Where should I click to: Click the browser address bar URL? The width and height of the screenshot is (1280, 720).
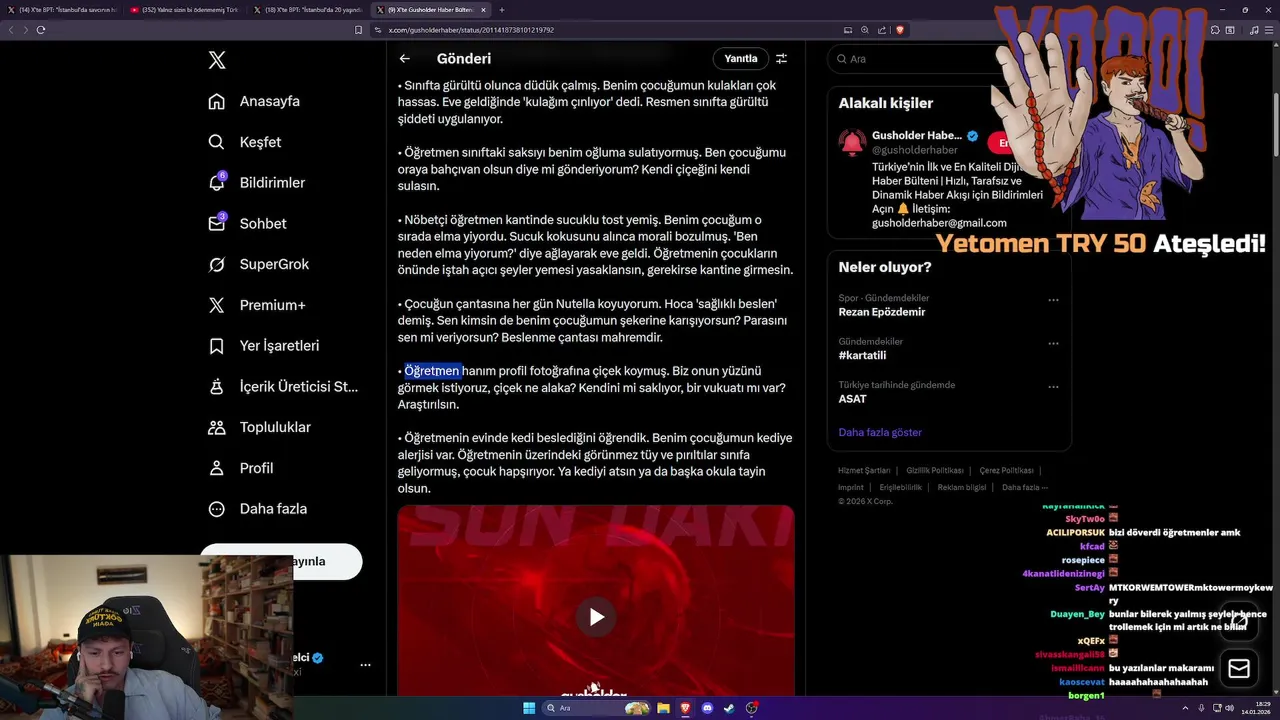(x=470, y=30)
